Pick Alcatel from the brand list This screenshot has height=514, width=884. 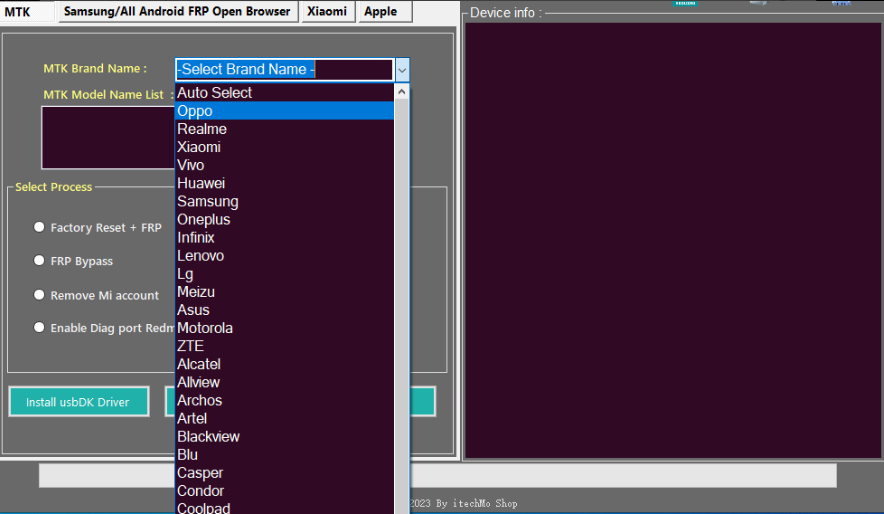point(285,364)
